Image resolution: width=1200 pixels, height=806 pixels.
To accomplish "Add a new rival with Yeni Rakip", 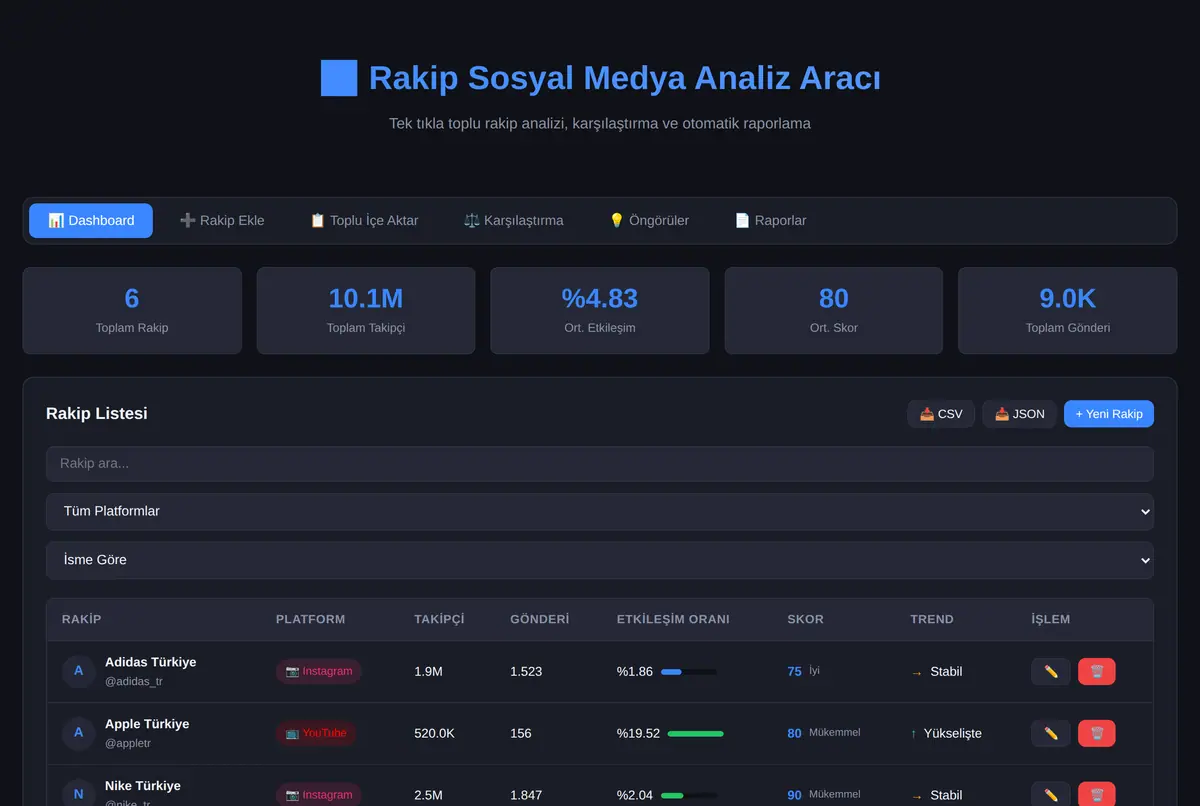I will pos(1109,414).
